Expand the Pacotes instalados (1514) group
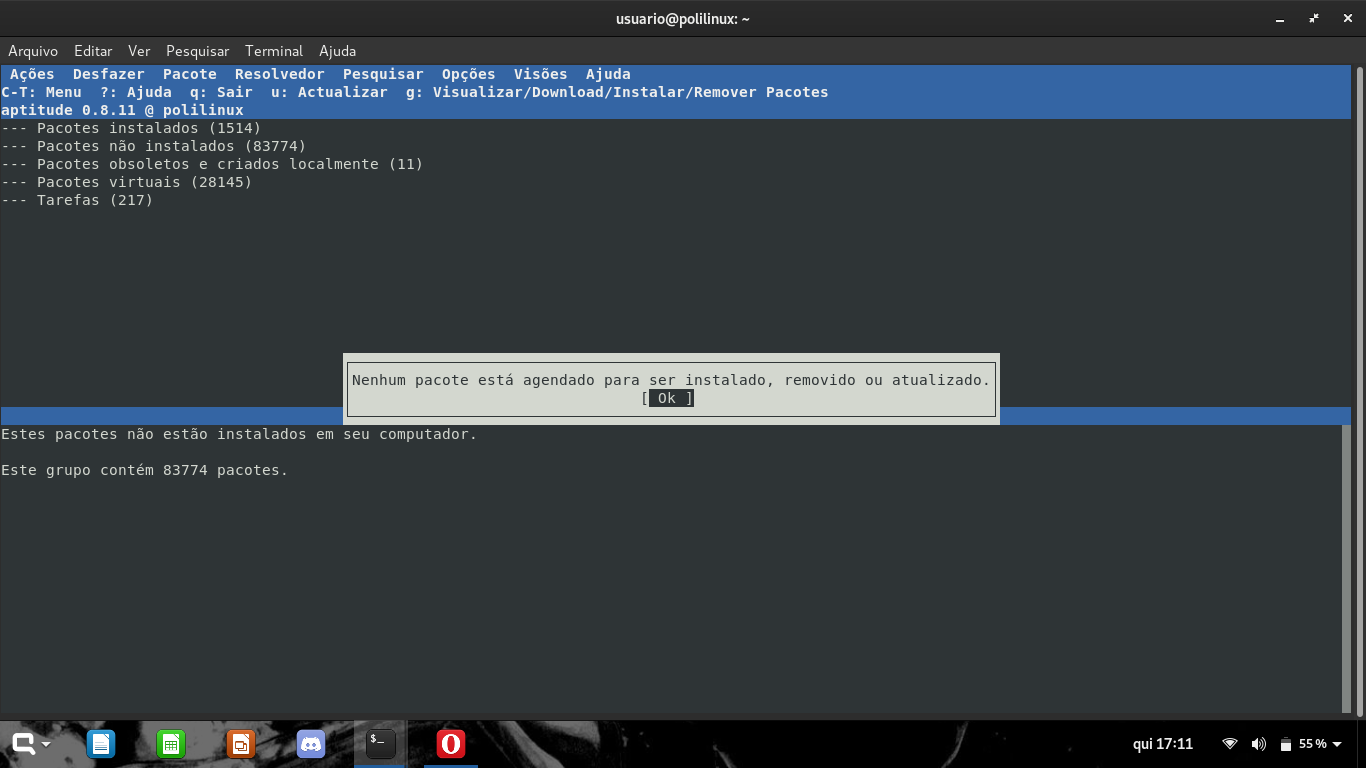The image size is (1366, 768). (131, 128)
